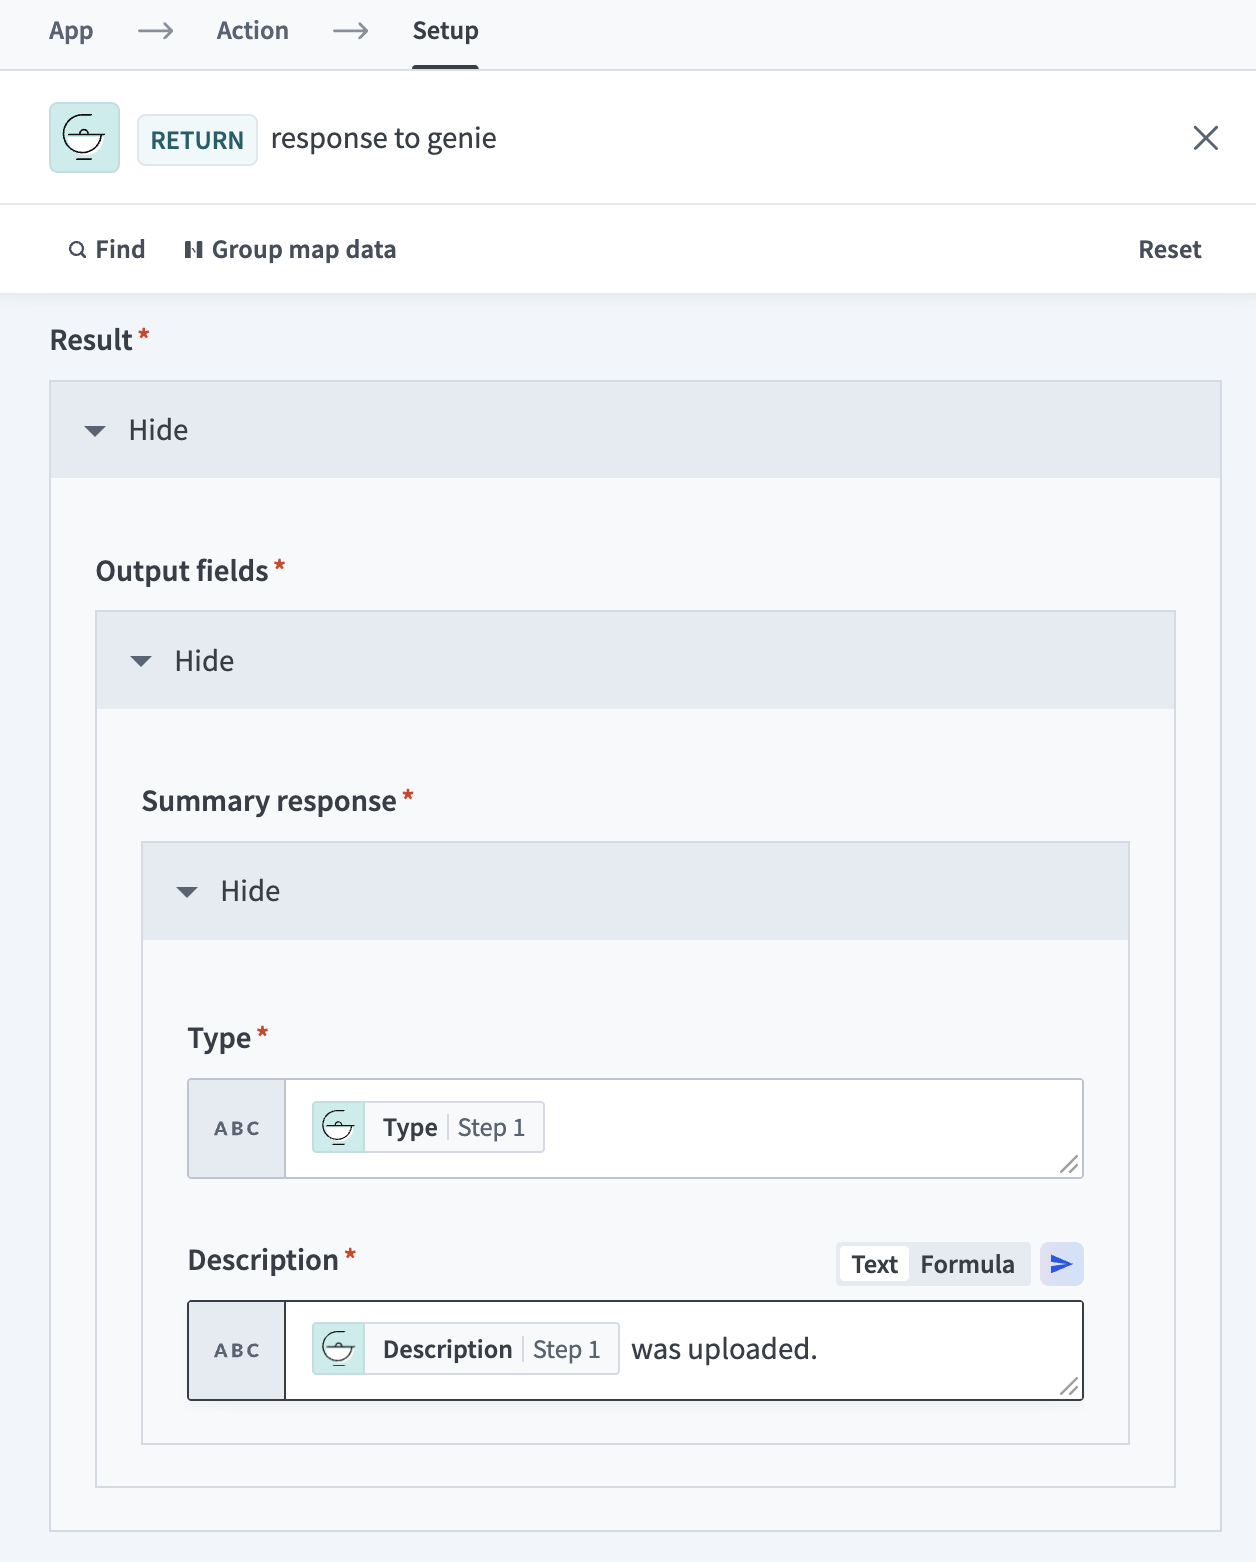Click inside the Type input field
The image size is (1256, 1562).
point(800,1128)
